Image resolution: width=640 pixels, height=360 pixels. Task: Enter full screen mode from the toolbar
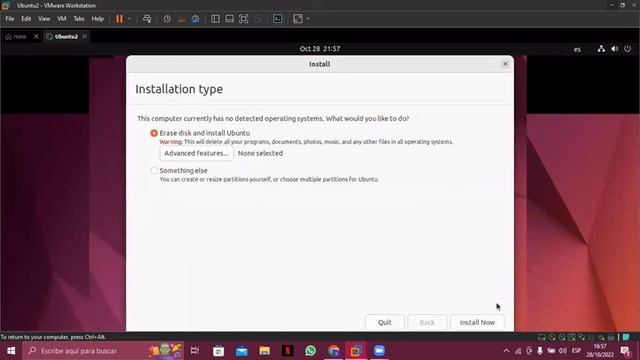[x=243, y=19]
